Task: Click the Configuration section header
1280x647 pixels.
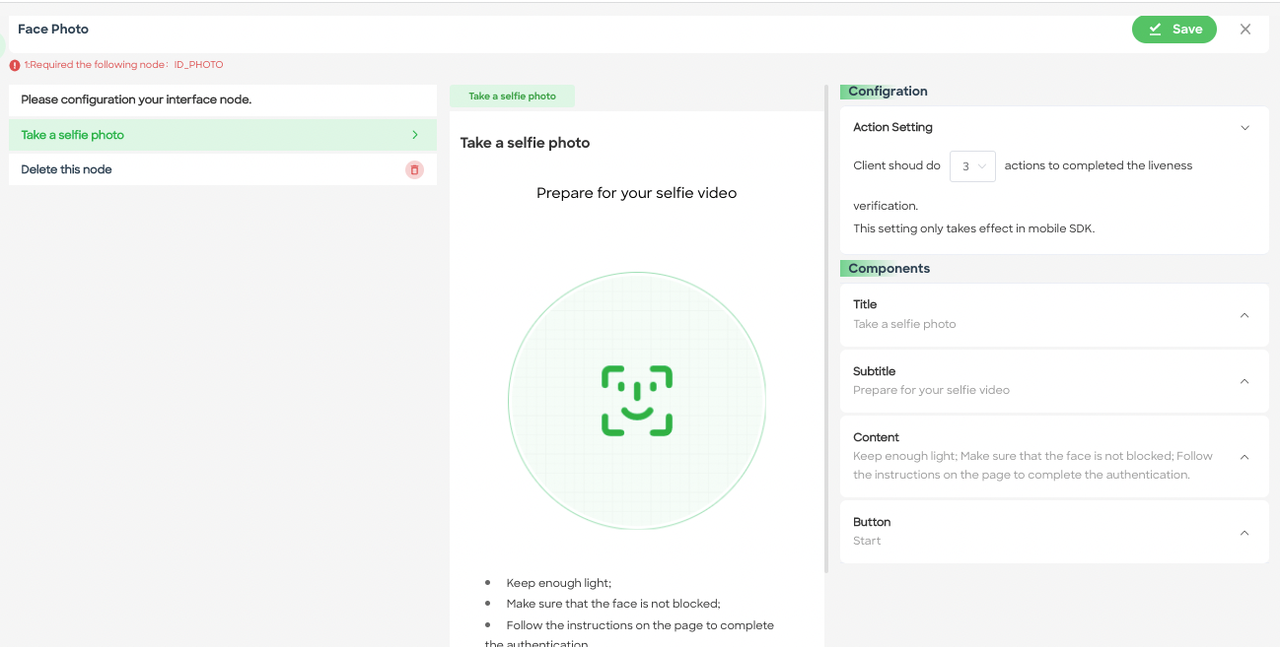Action: click(885, 91)
